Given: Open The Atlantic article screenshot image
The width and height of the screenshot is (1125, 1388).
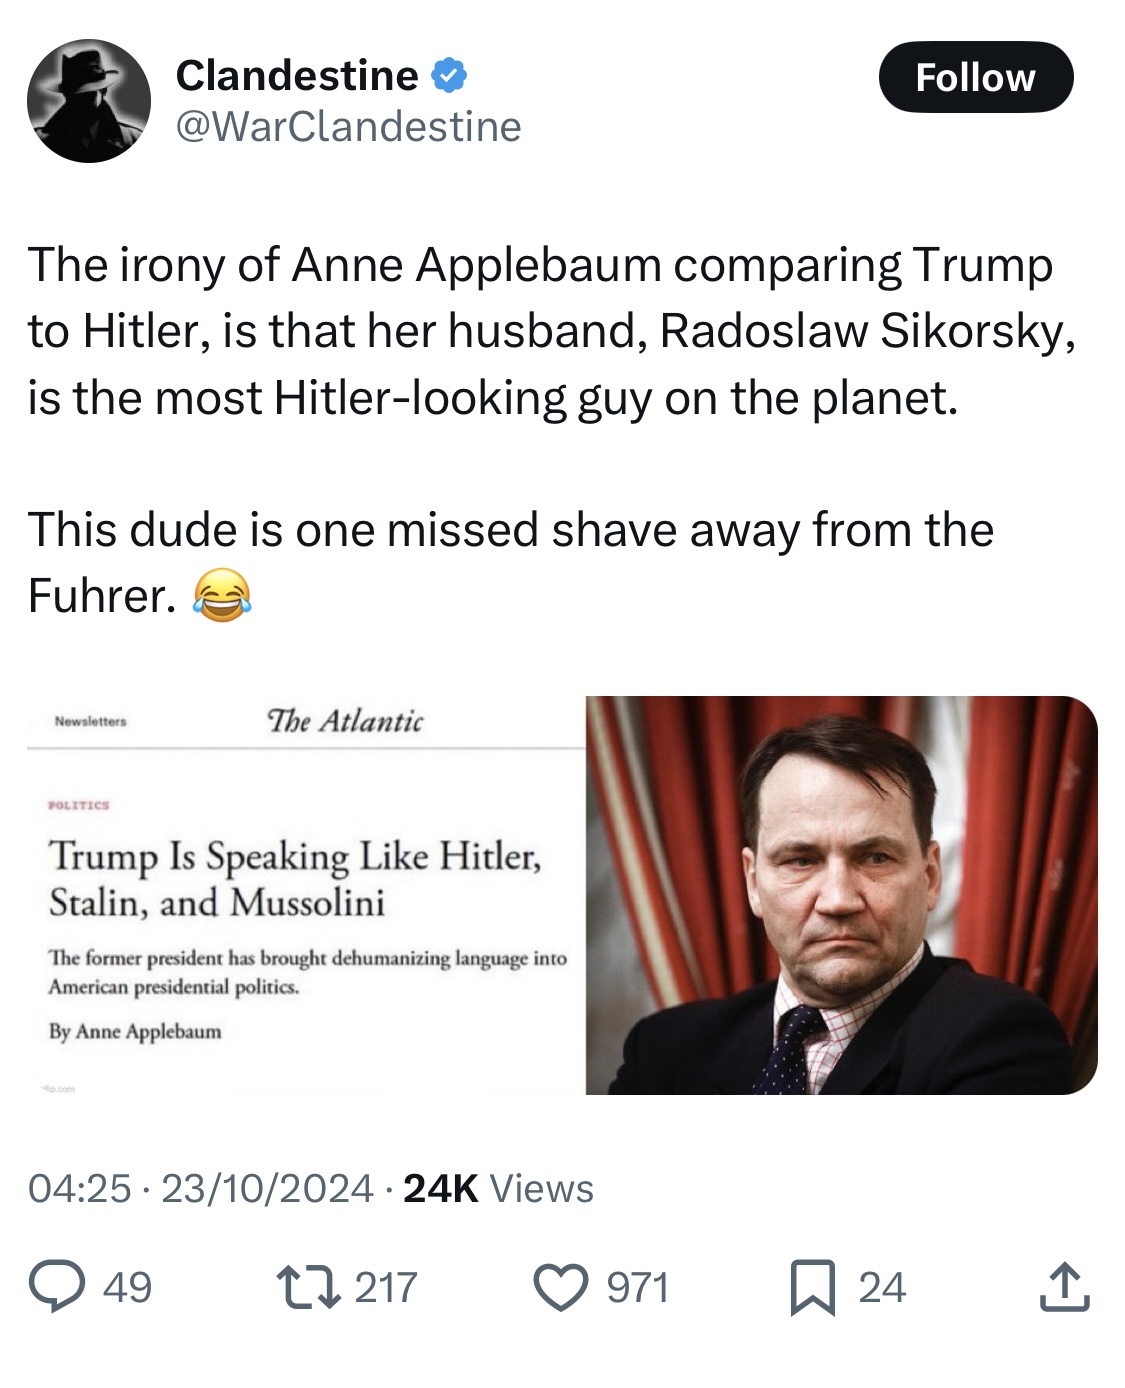Looking at the screenshot, I should click(306, 894).
